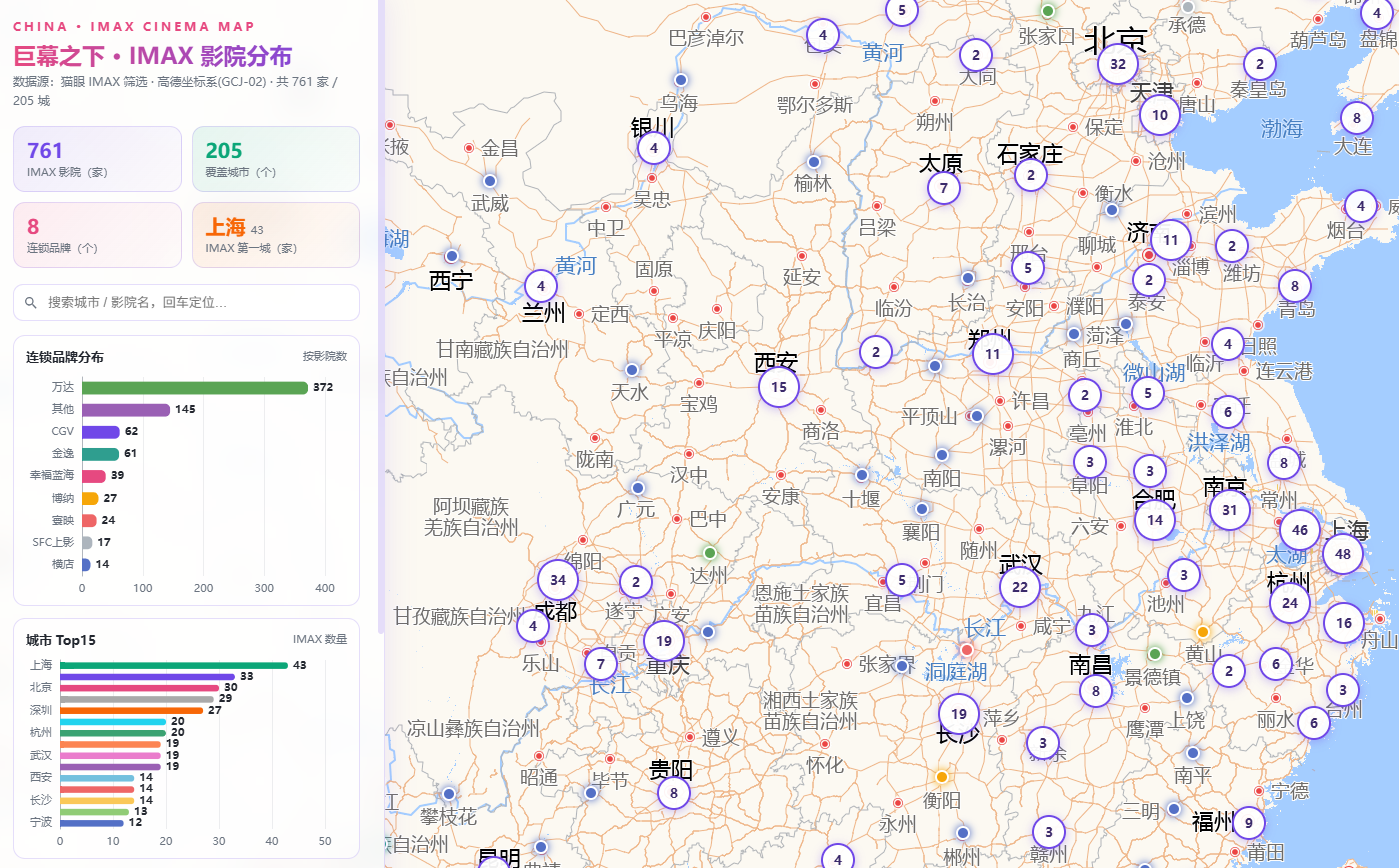Click the 上海 IMAX第一城 stat card
The image size is (1399, 868).
pyautogui.click(x=275, y=235)
